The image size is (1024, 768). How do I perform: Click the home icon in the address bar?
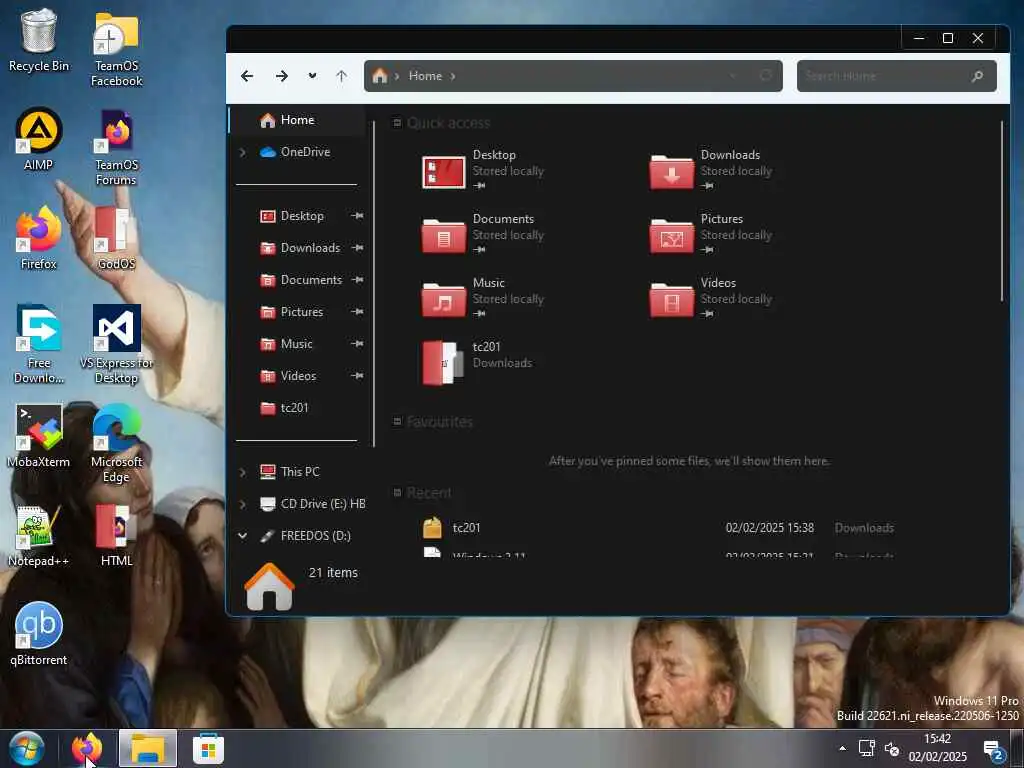click(379, 76)
